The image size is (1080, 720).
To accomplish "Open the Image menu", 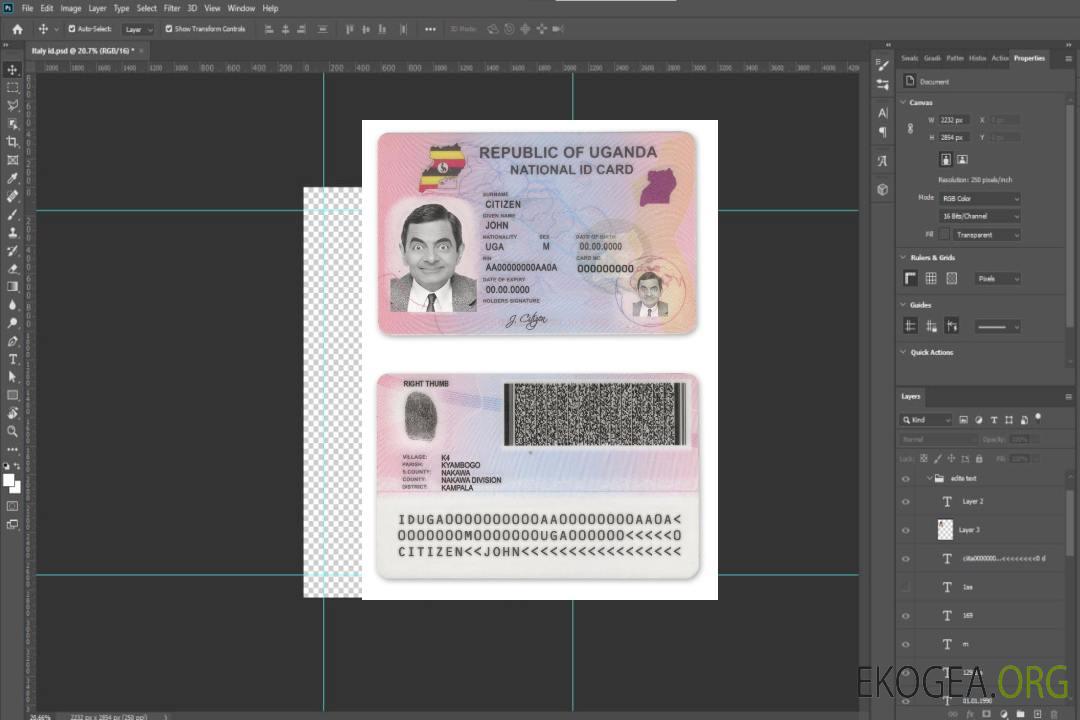I will point(70,8).
